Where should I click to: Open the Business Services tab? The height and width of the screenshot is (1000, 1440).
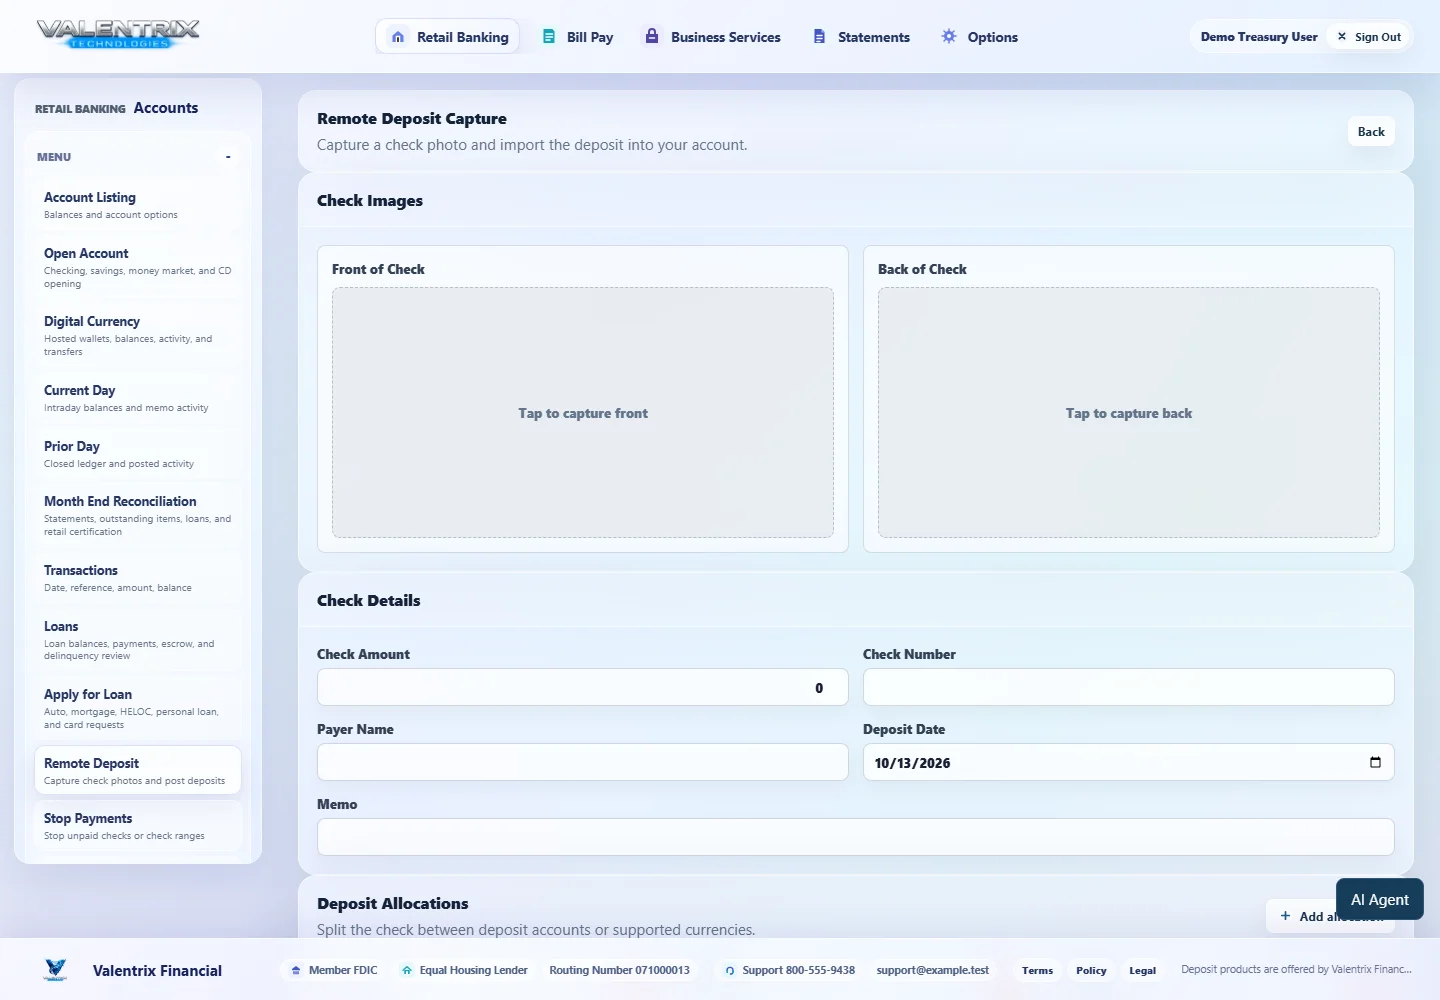pyautogui.click(x=712, y=37)
